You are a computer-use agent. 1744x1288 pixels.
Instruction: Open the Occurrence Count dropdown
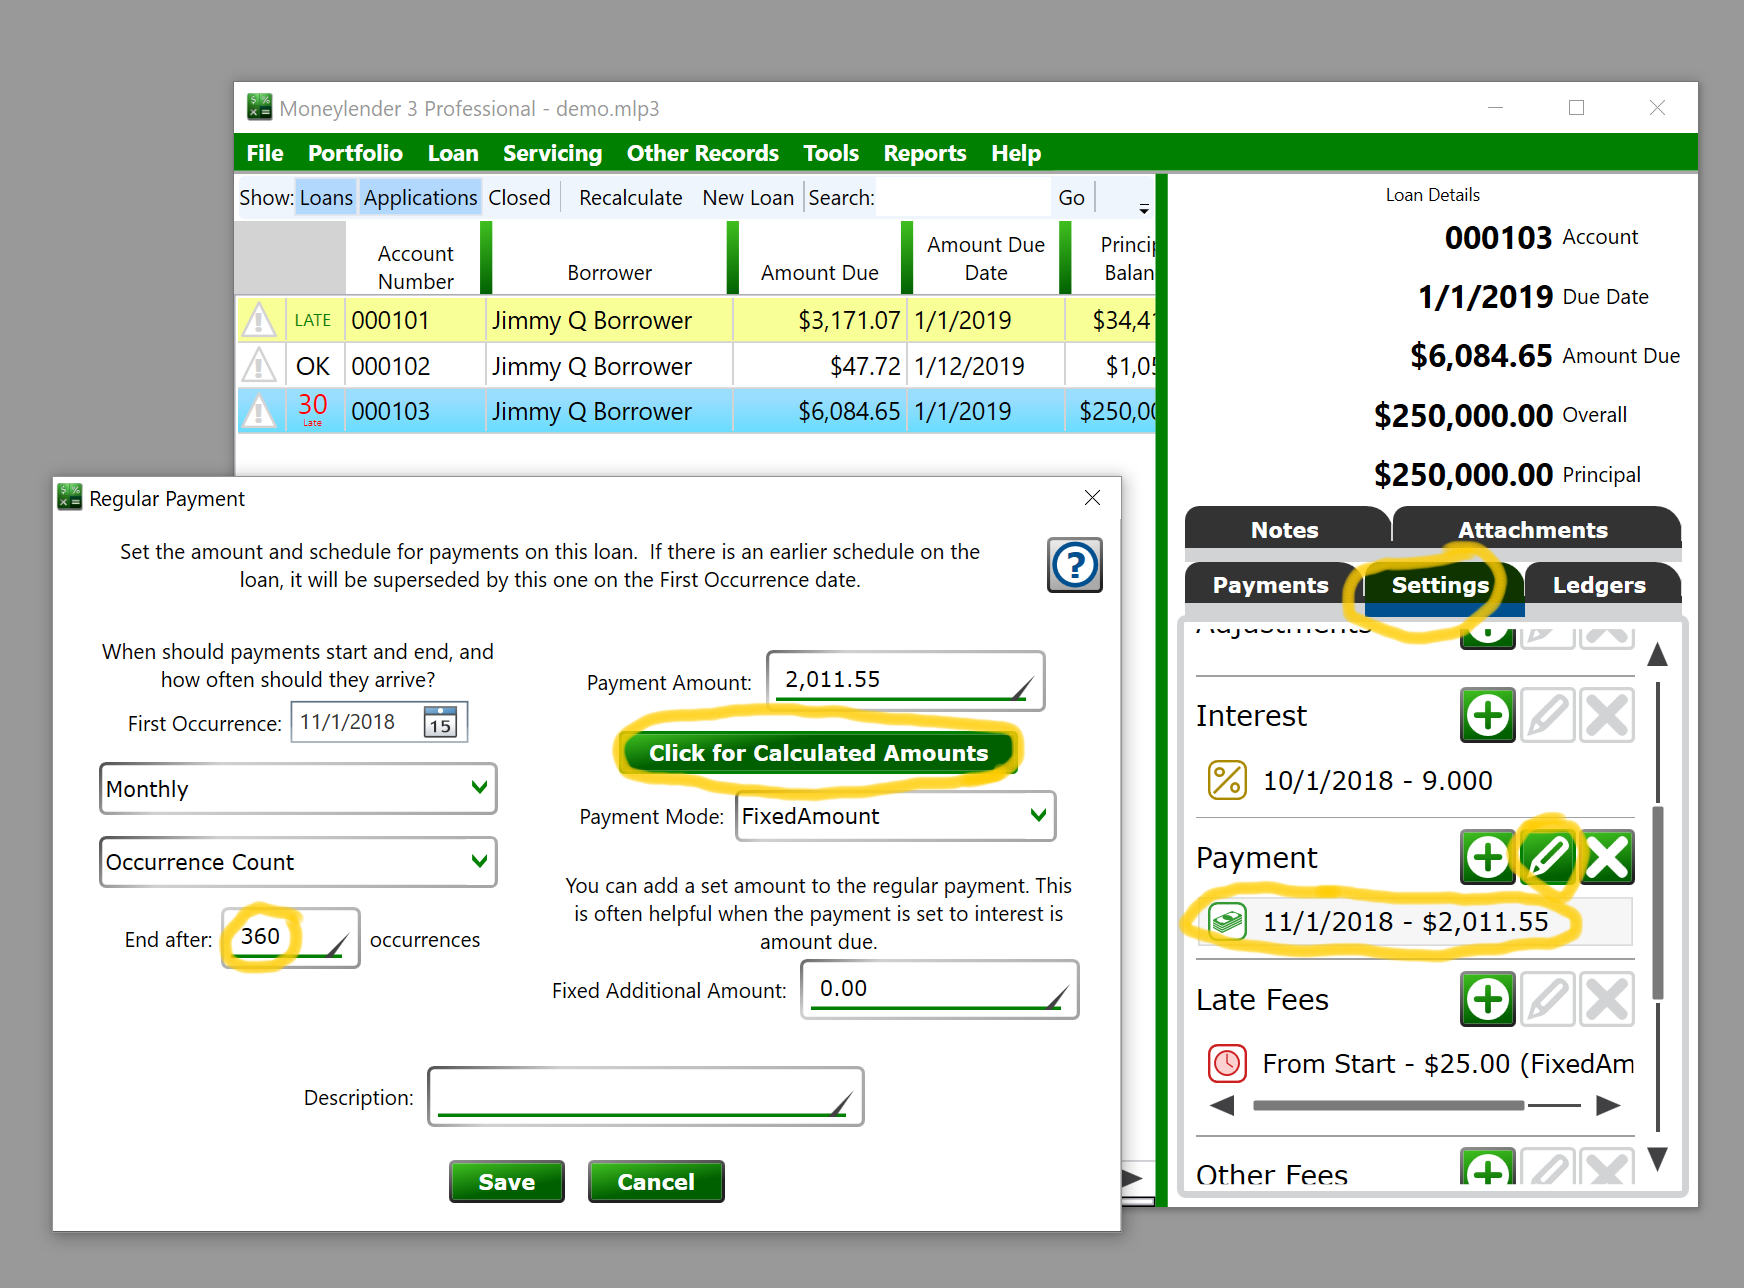point(298,862)
